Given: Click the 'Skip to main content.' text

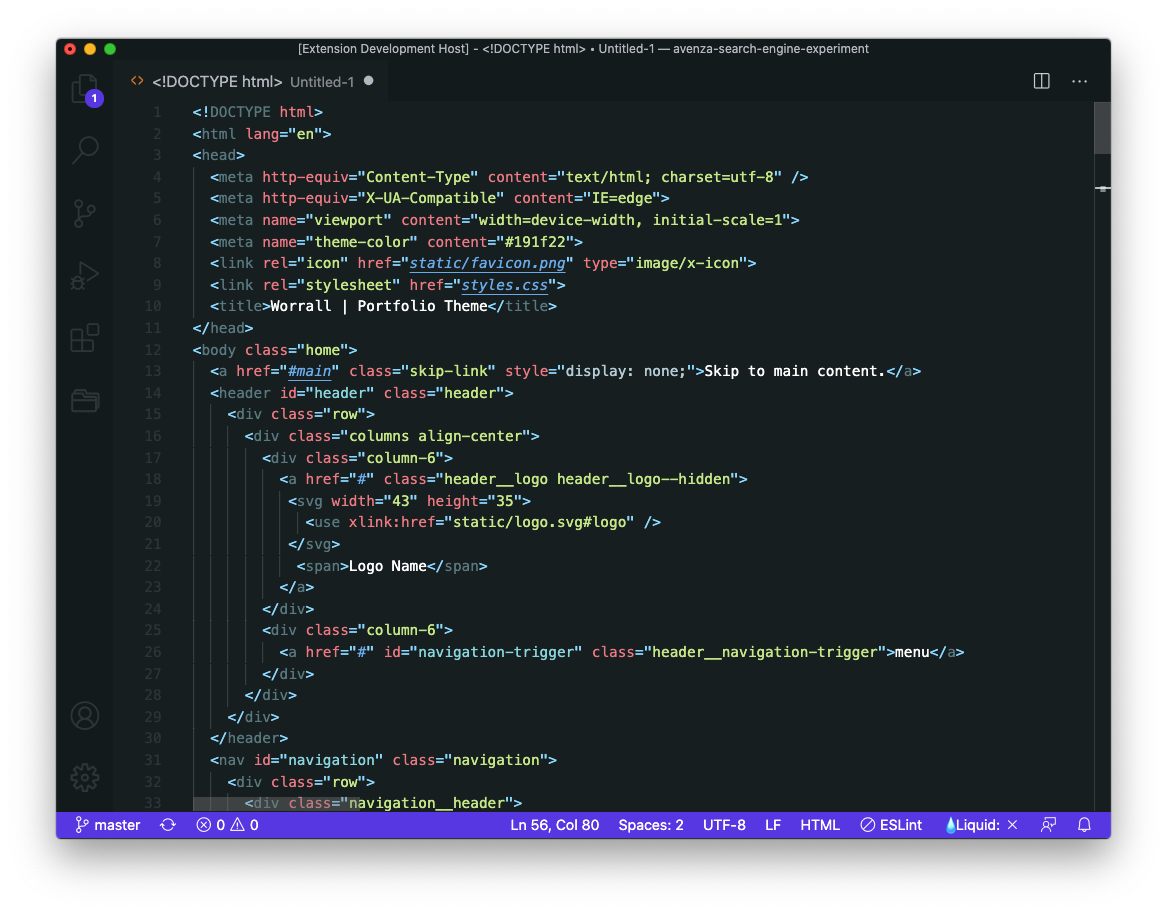Looking at the screenshot, I should 794,371.
